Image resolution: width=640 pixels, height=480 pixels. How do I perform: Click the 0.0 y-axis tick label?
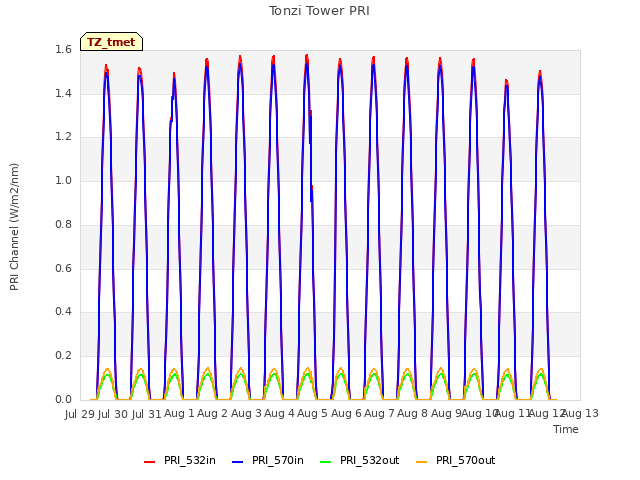63,399
